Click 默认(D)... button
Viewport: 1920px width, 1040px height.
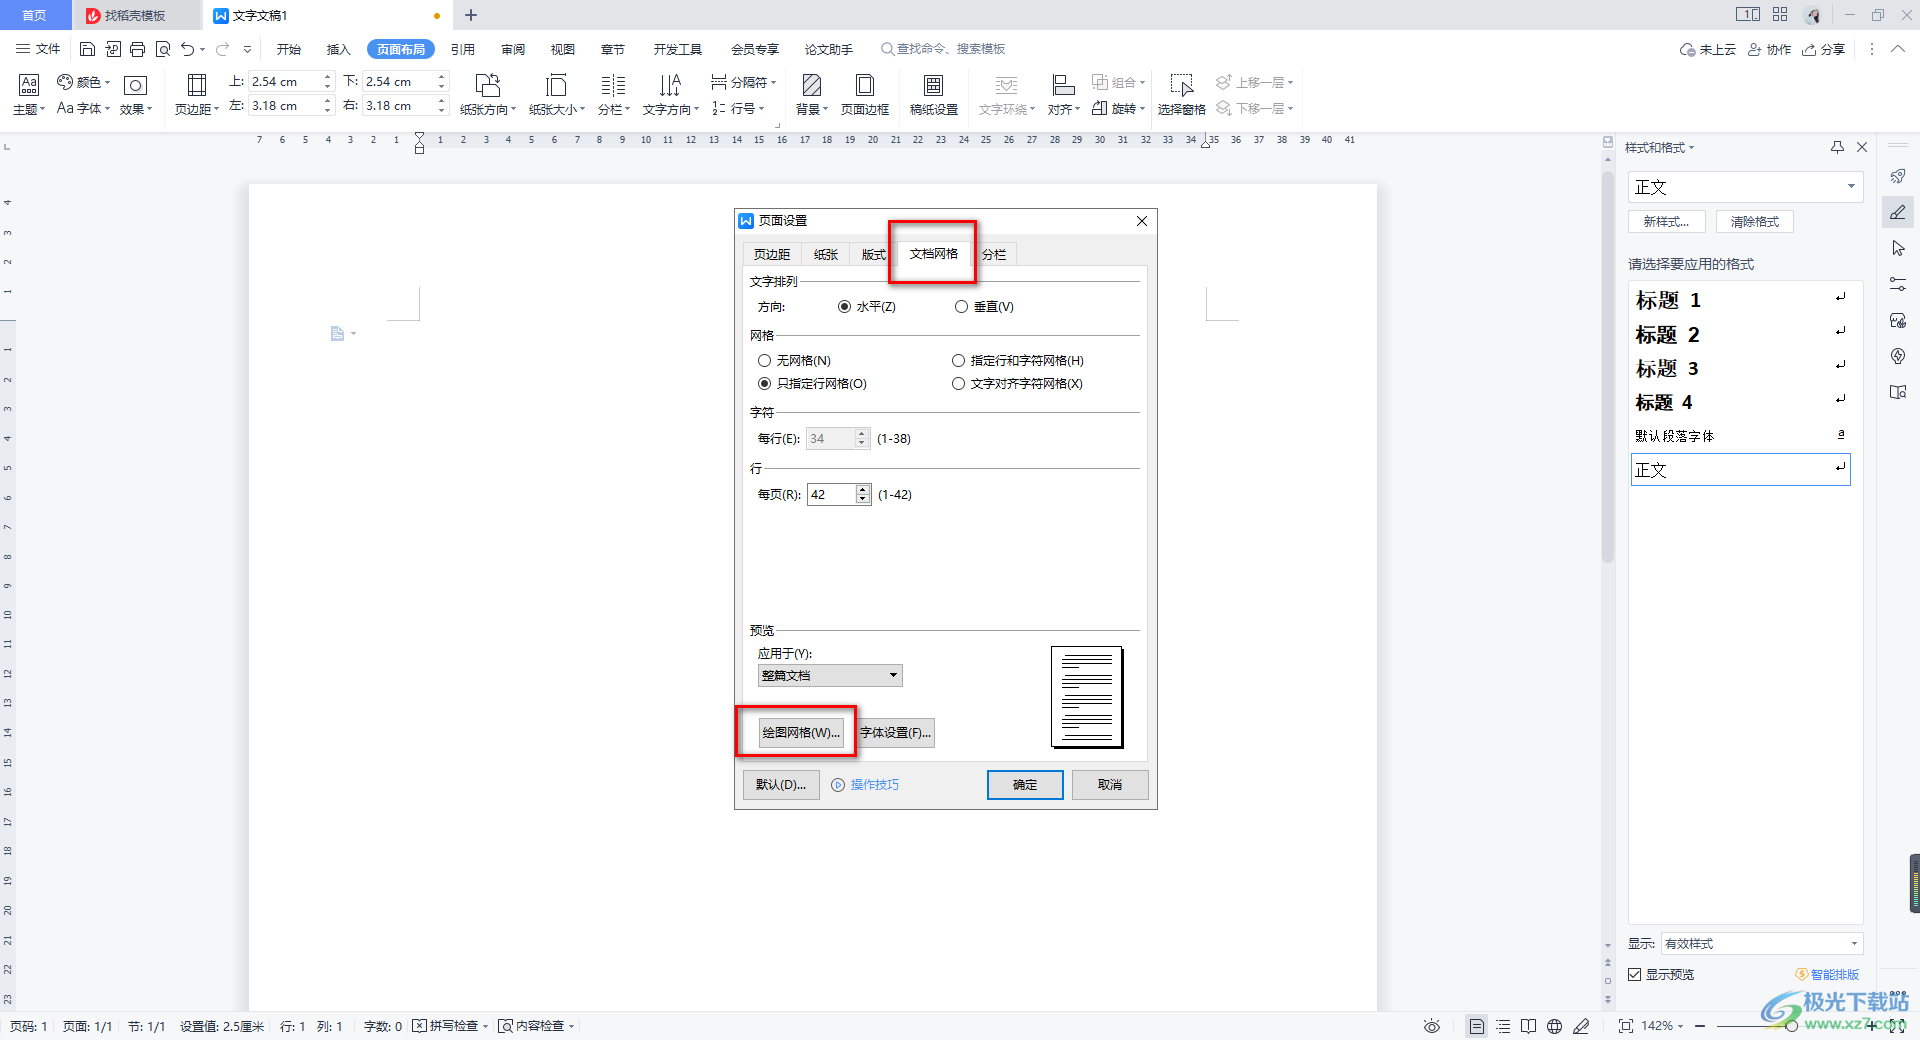(781, 785)
